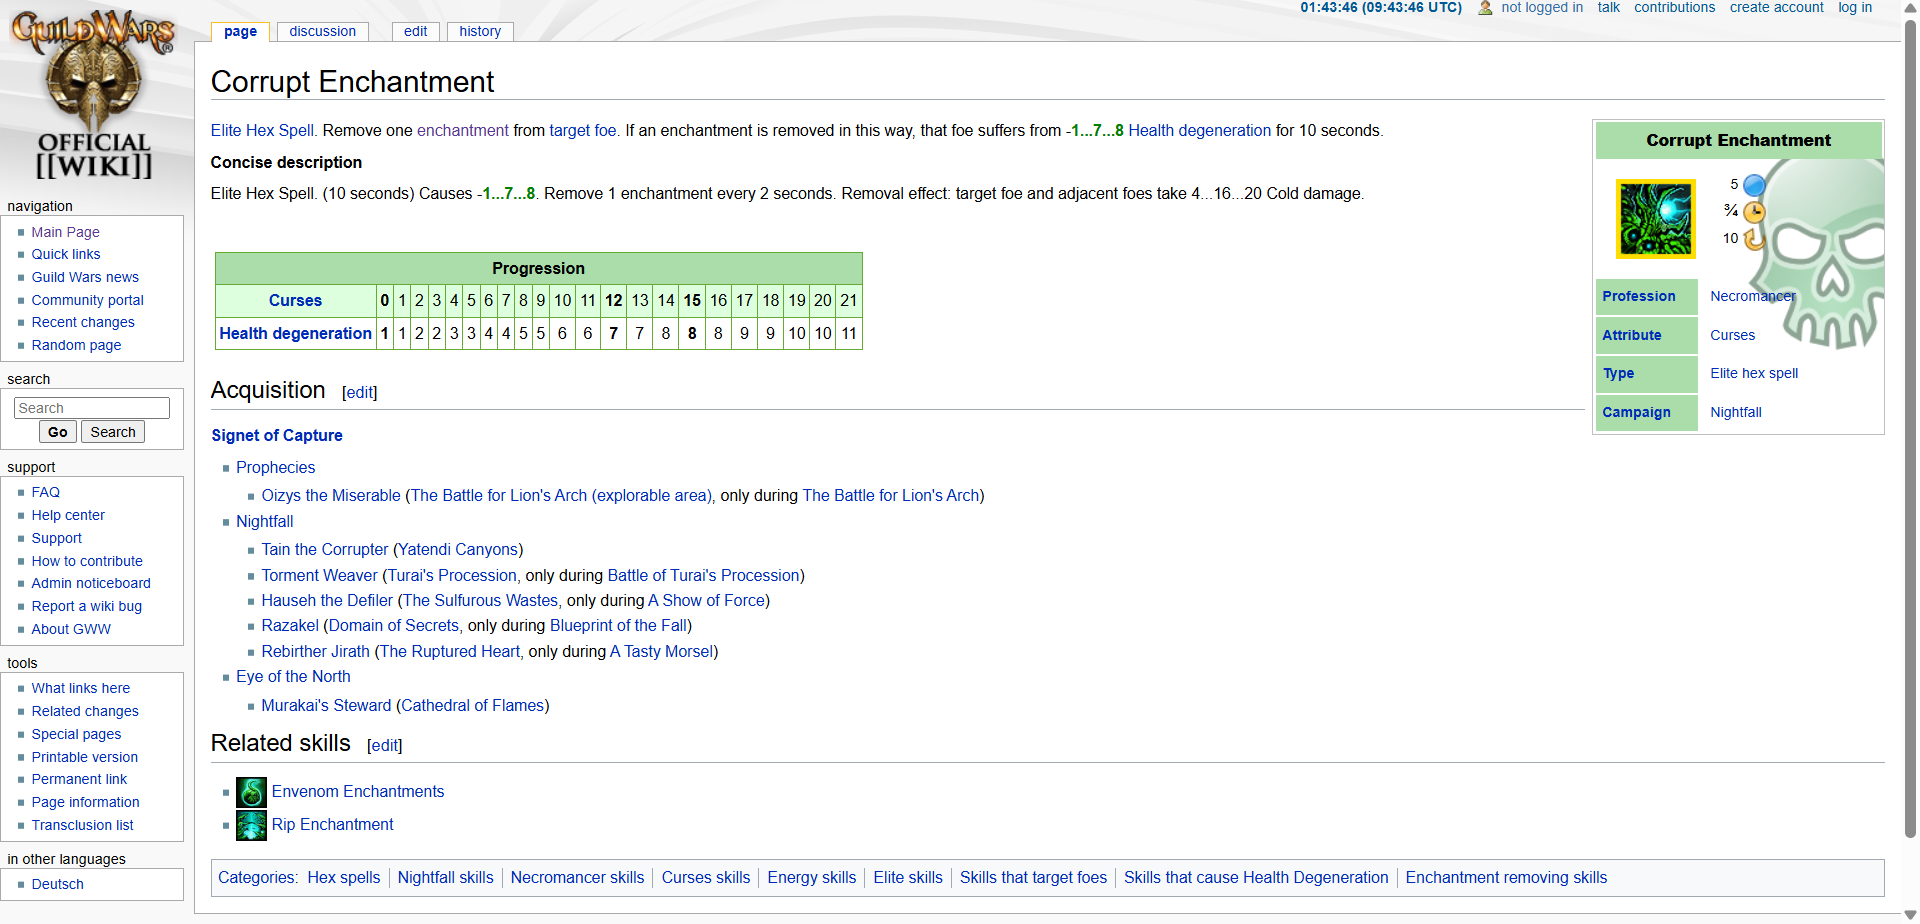Viewport: 1920px width, 924px height.
Task: Edit the Related skills section
Action: coord(385,745)
